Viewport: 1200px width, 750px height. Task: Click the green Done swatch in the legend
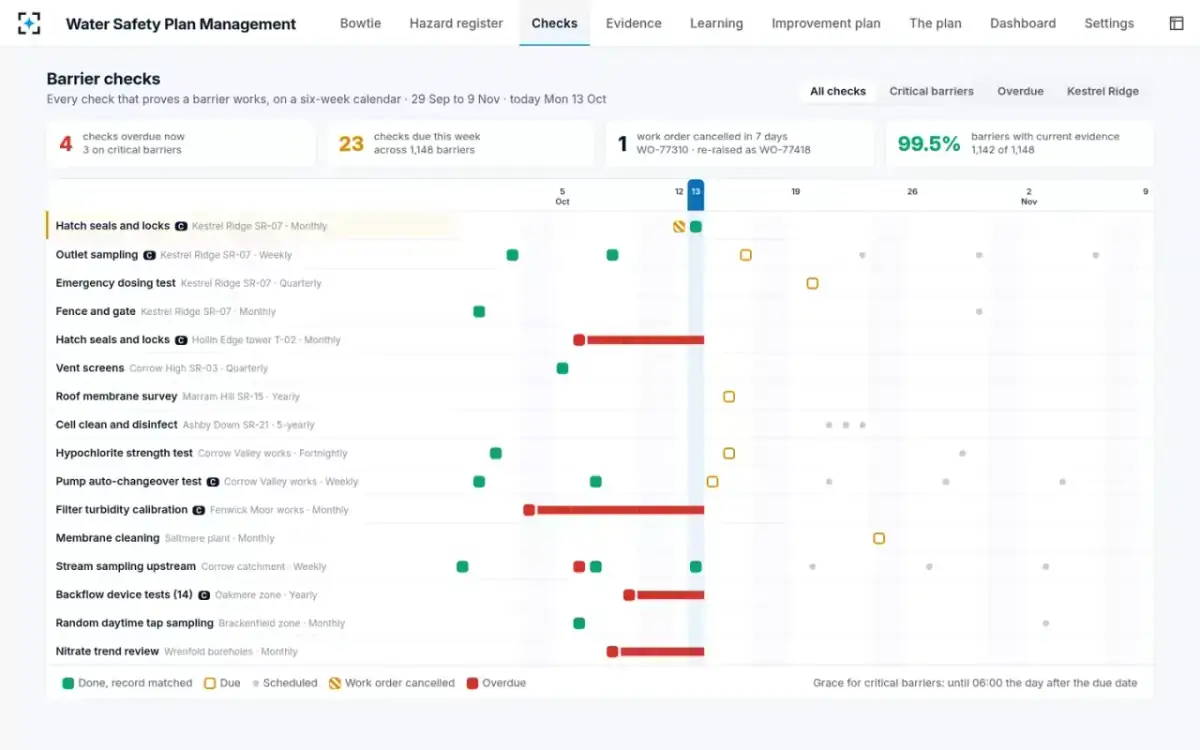tap(68, 683)
